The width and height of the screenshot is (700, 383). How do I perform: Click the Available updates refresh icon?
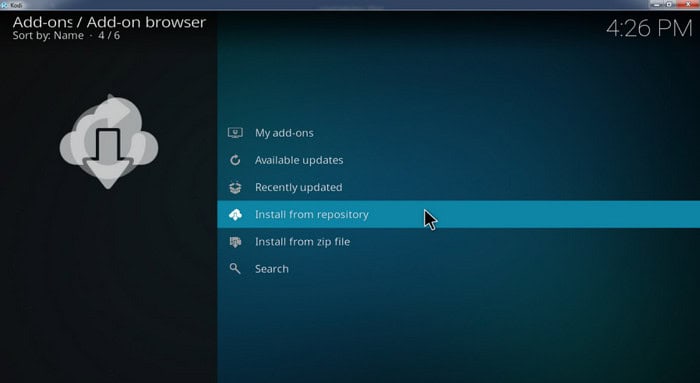235,160
